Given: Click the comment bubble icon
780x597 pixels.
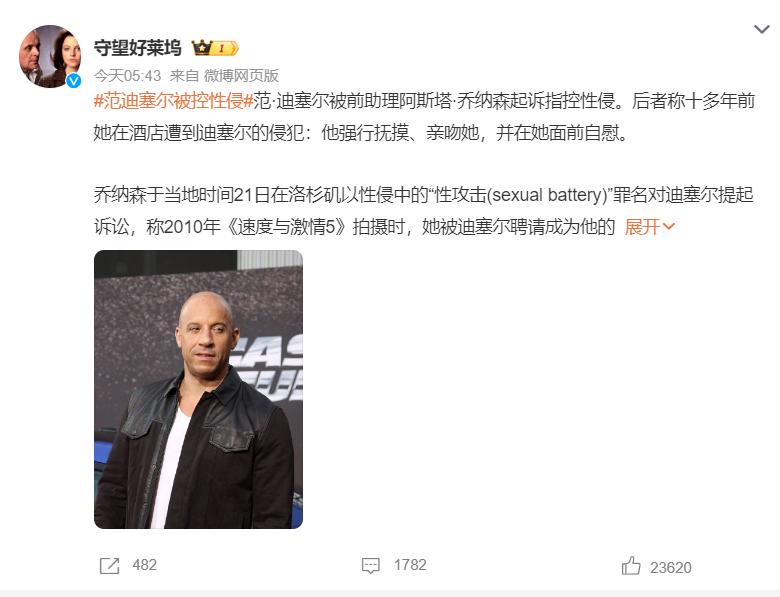Looking at the screenshot, I should [371, 566].
